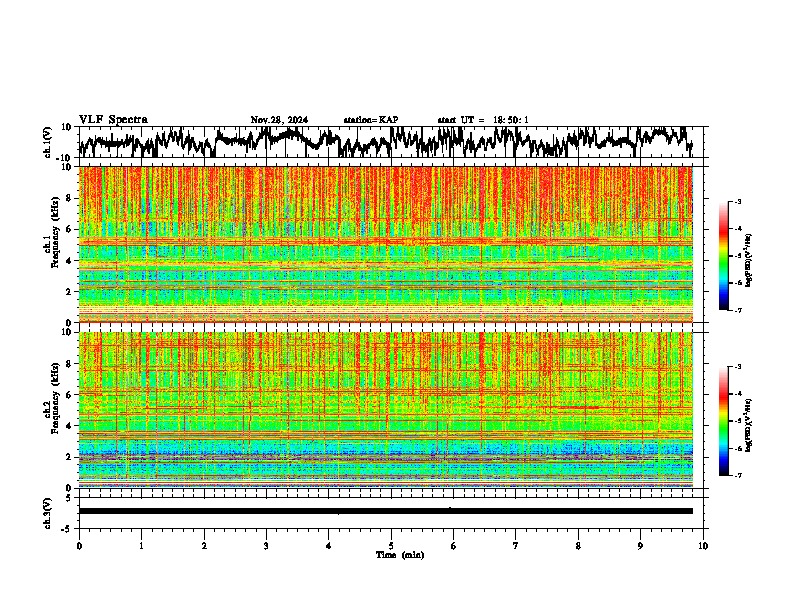The width and height of the screenshot is (792, 612).
Task: Click the time axis tick label "6"
Action: tap(453, 546)
